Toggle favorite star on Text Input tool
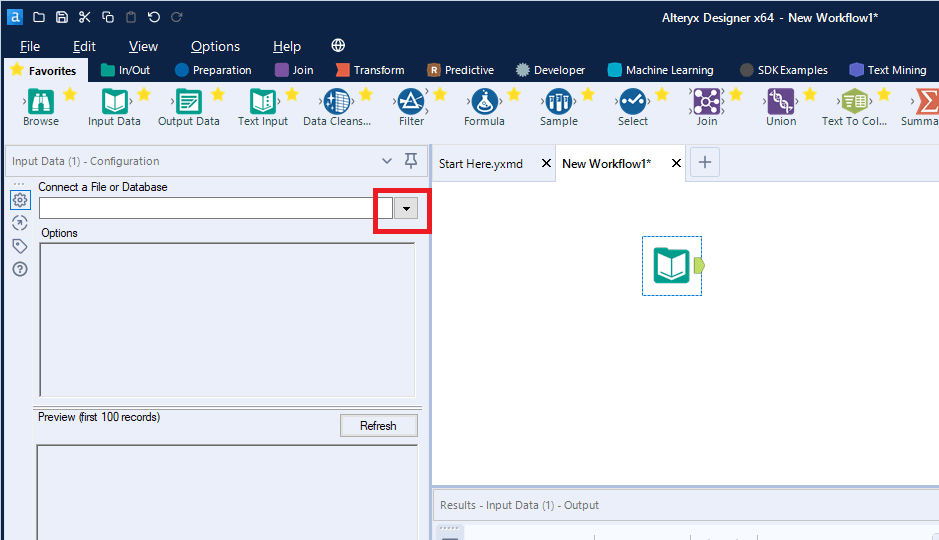This screenshot has width=939, height=540. click(292, 94)
